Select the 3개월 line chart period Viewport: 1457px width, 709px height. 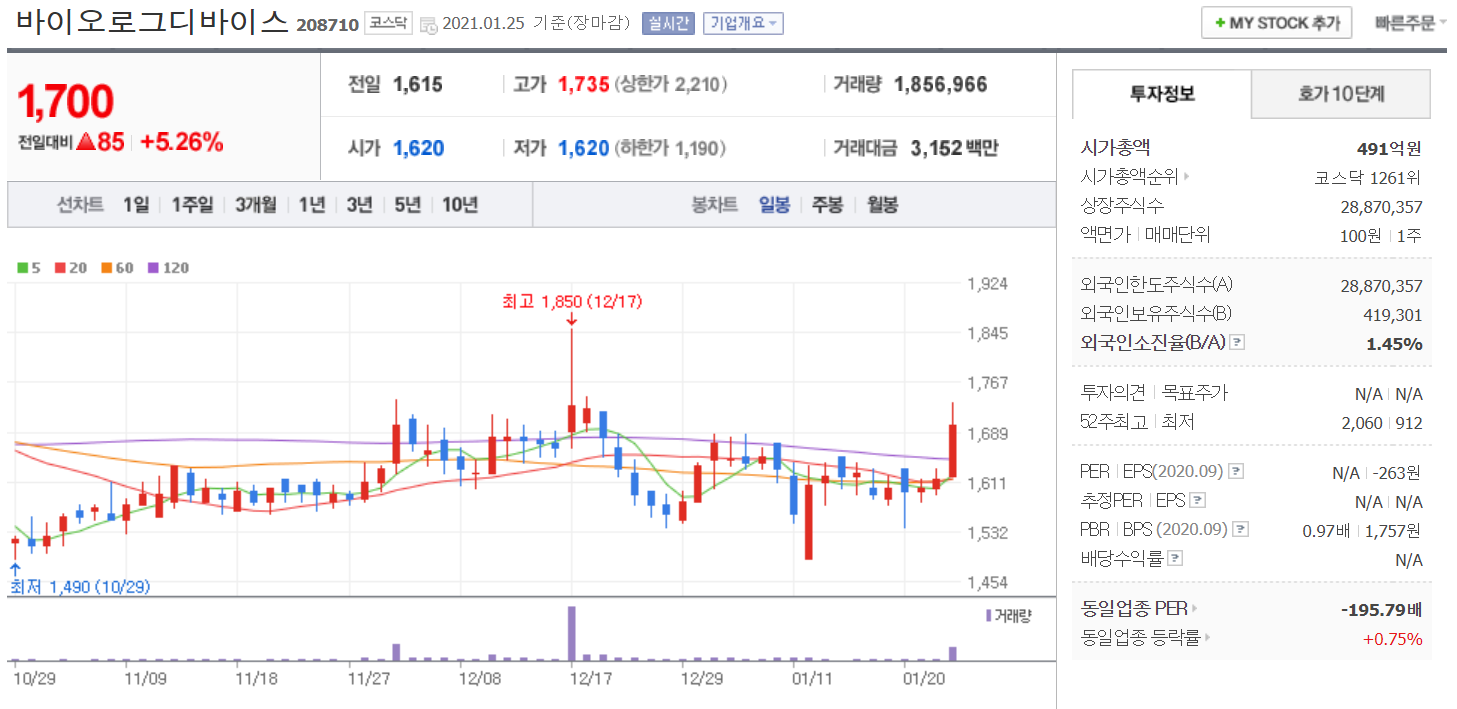(x=256, y=205)
